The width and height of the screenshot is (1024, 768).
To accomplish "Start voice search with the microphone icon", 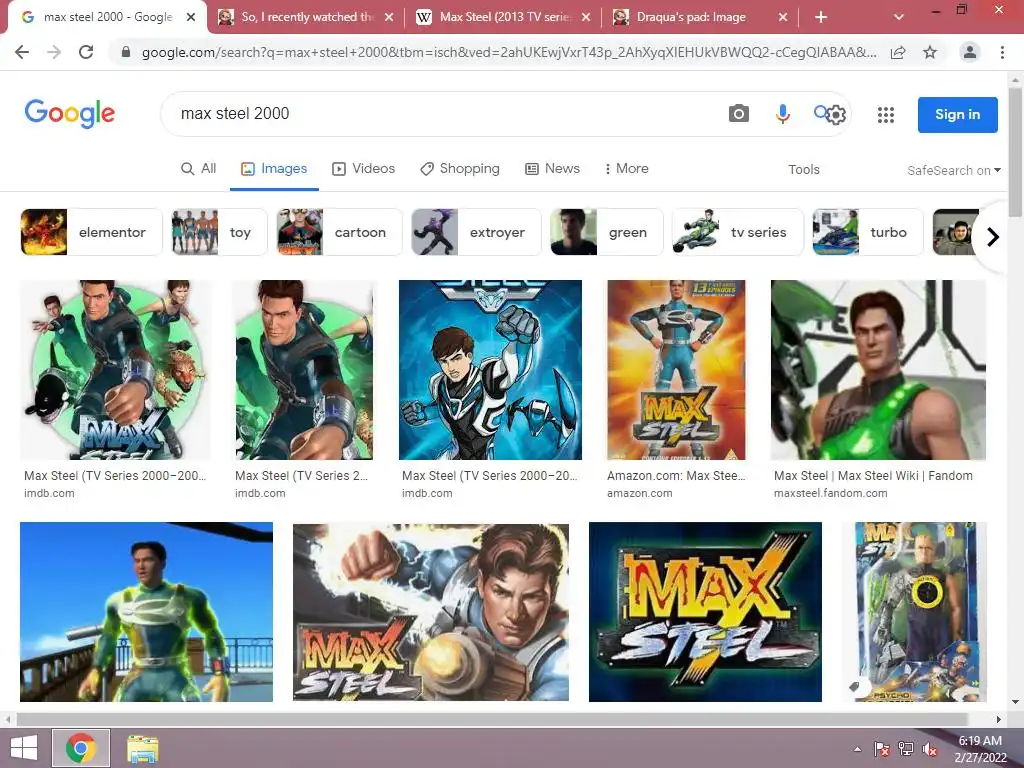I will pyautogui.click(x=782, y=114).
